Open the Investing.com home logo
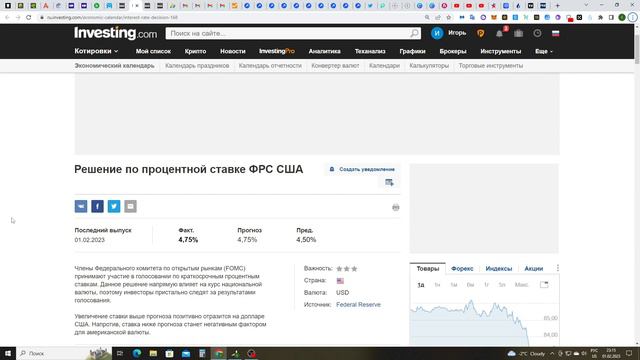Image resolution: width=640 pixels, height=360 pixels. (116, 33)
